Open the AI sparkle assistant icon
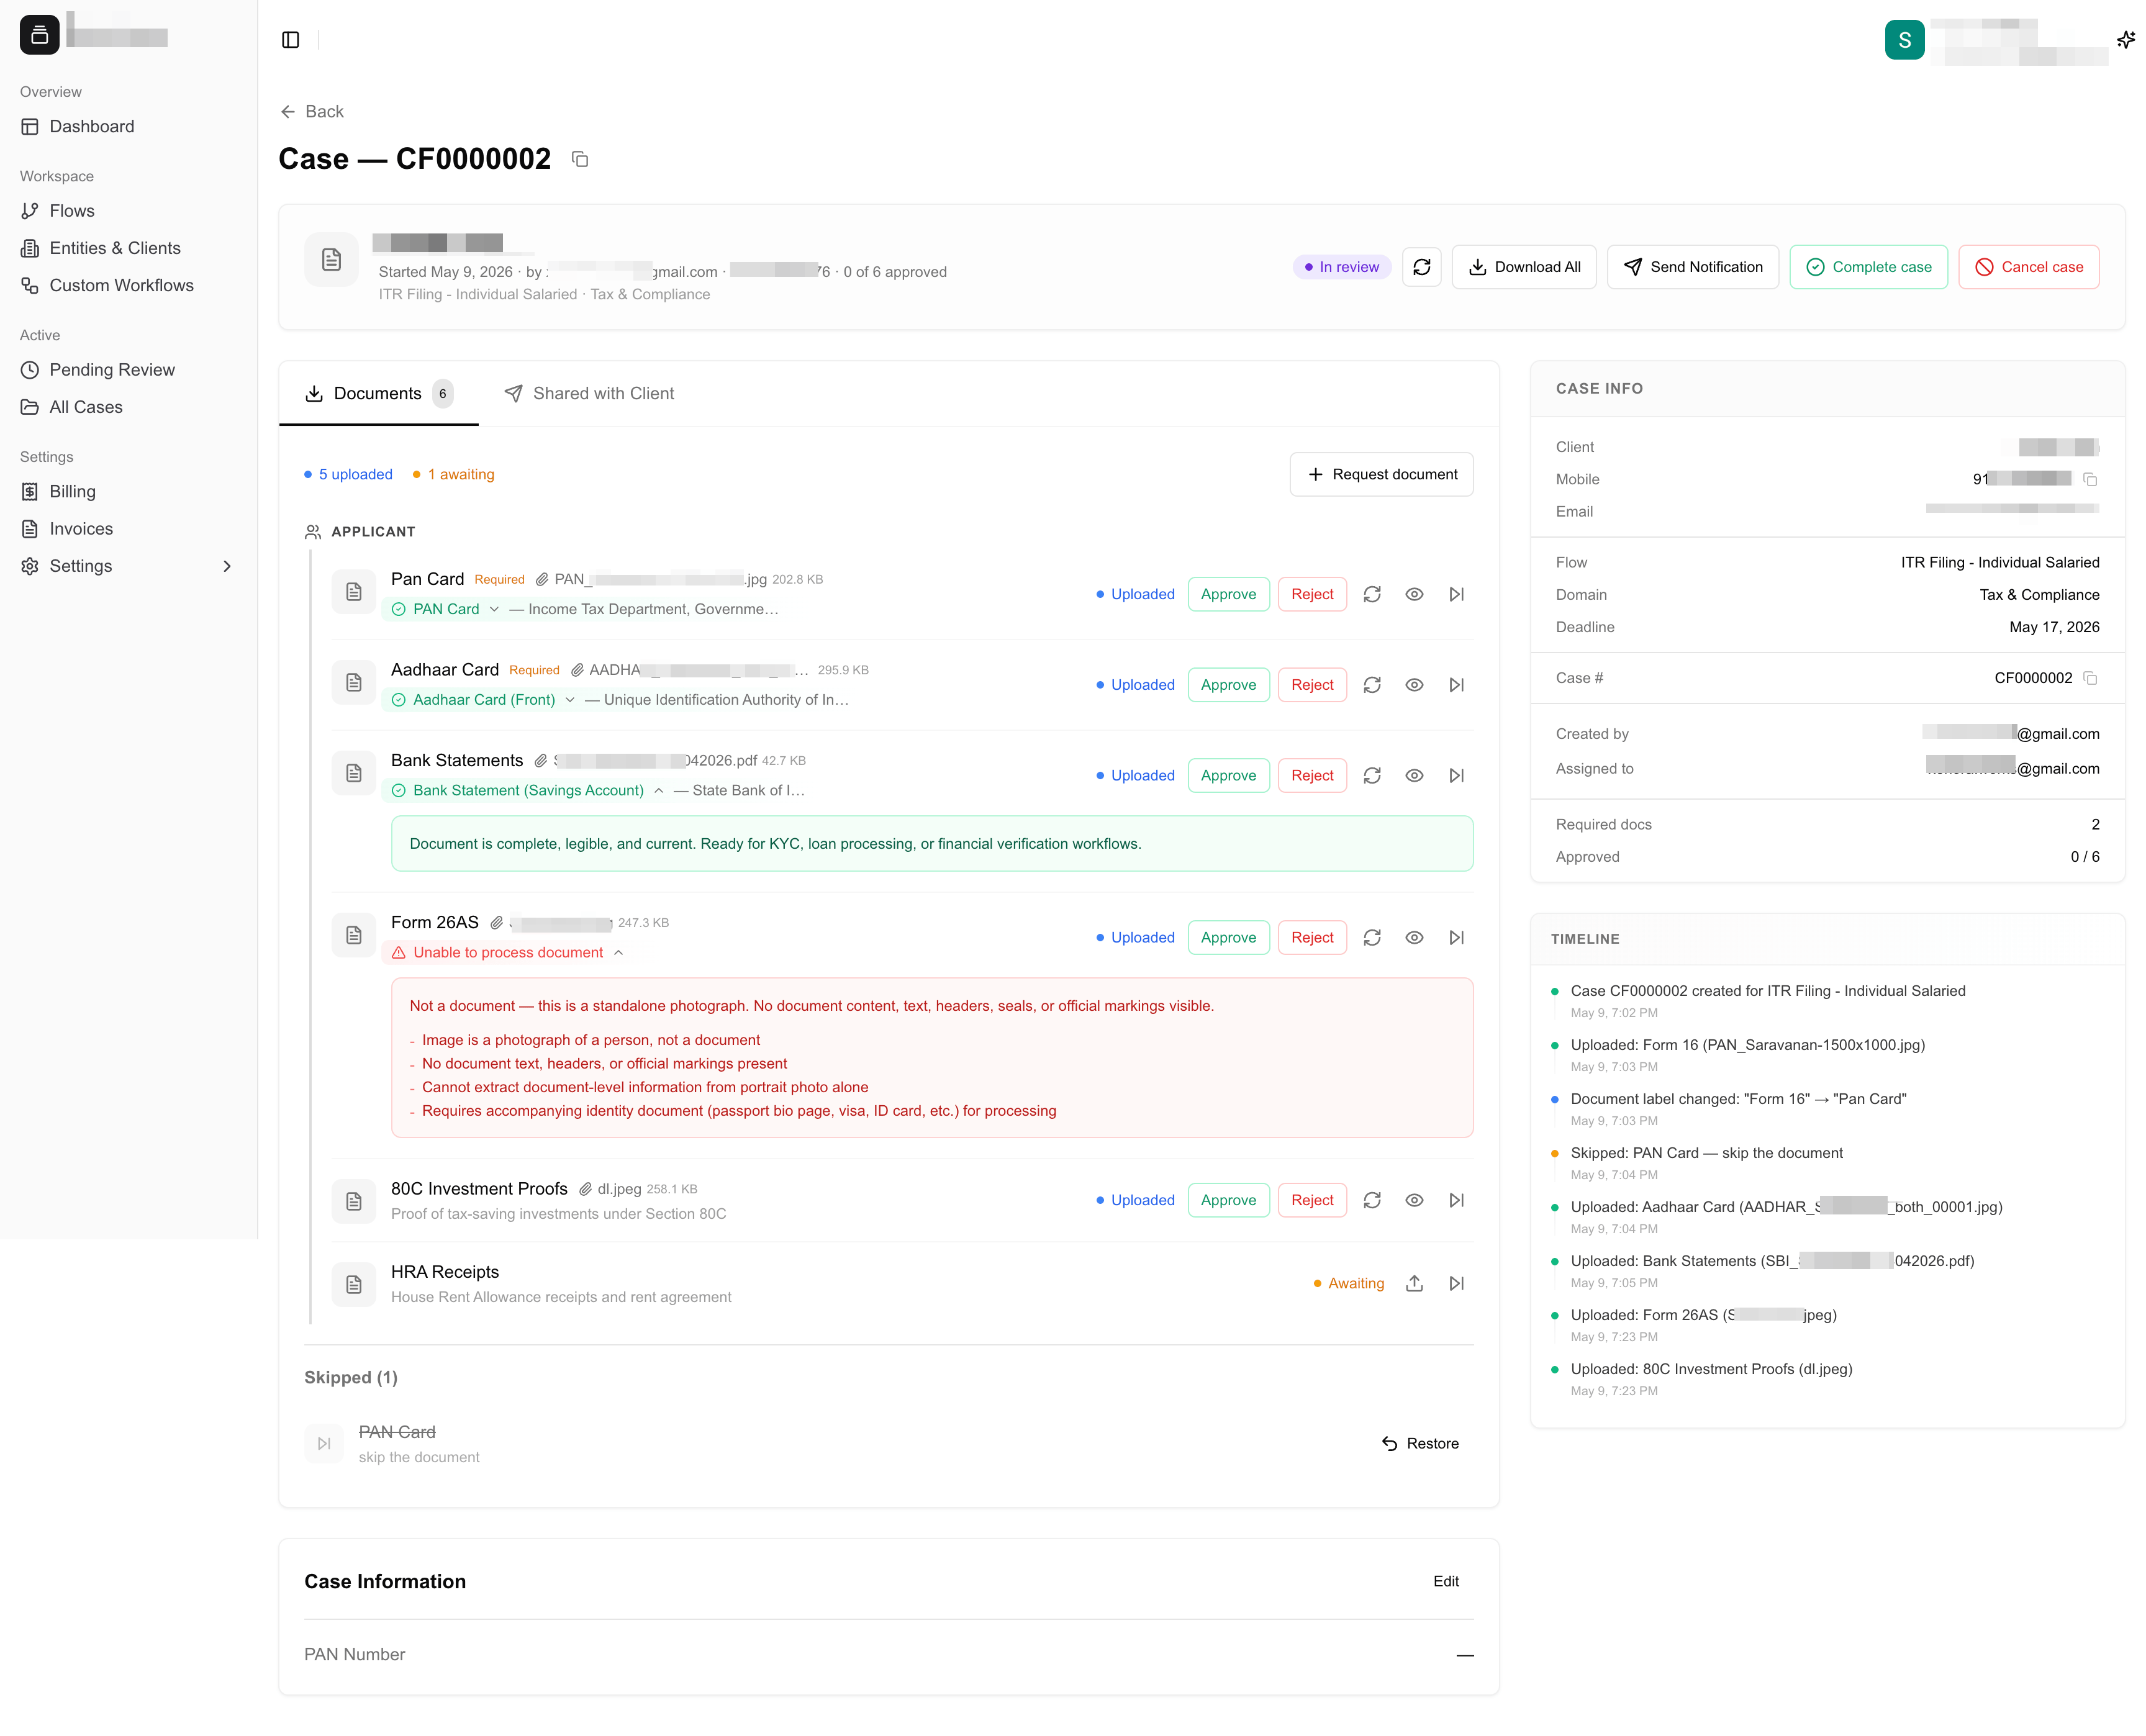Image resolution: width=2146 pixels, height=1736 pixels. [x=2125, y=40]
